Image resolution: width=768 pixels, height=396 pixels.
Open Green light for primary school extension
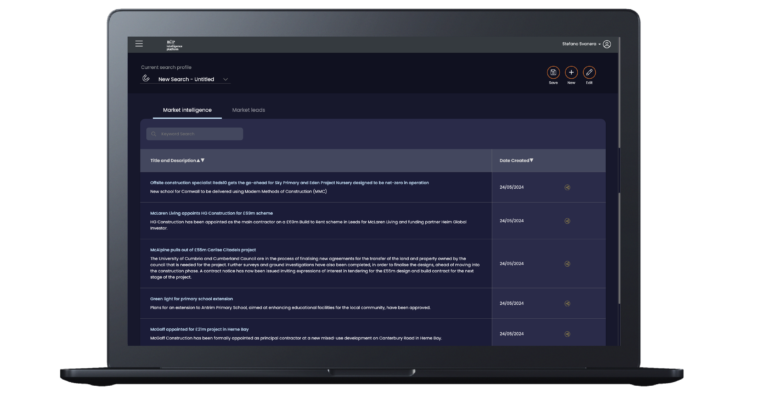pos(192,298)
